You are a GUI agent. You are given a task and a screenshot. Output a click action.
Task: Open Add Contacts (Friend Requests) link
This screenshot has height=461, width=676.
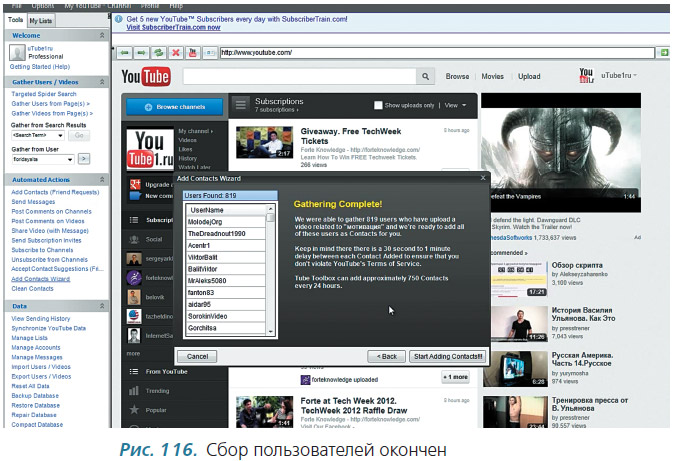point(55,192)
